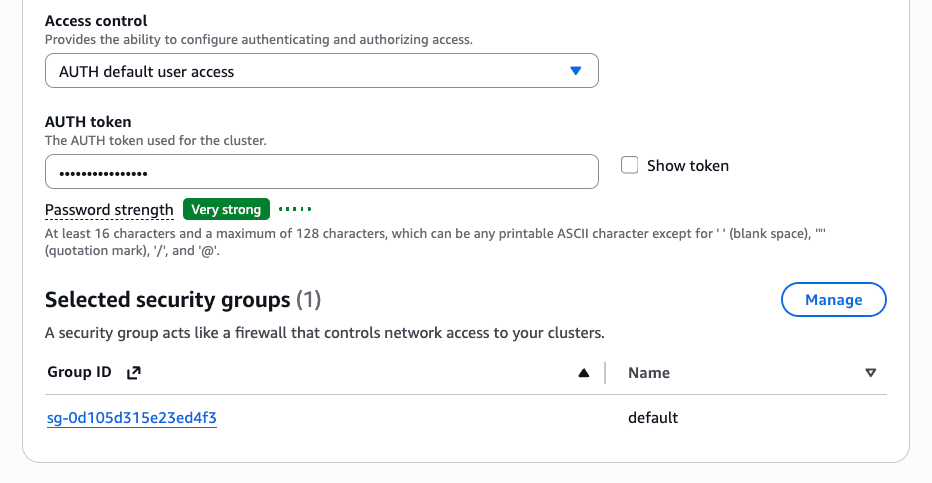The image size is (932, 483).
Task: Focus the AUTH token password field
Action: (322, 172)
